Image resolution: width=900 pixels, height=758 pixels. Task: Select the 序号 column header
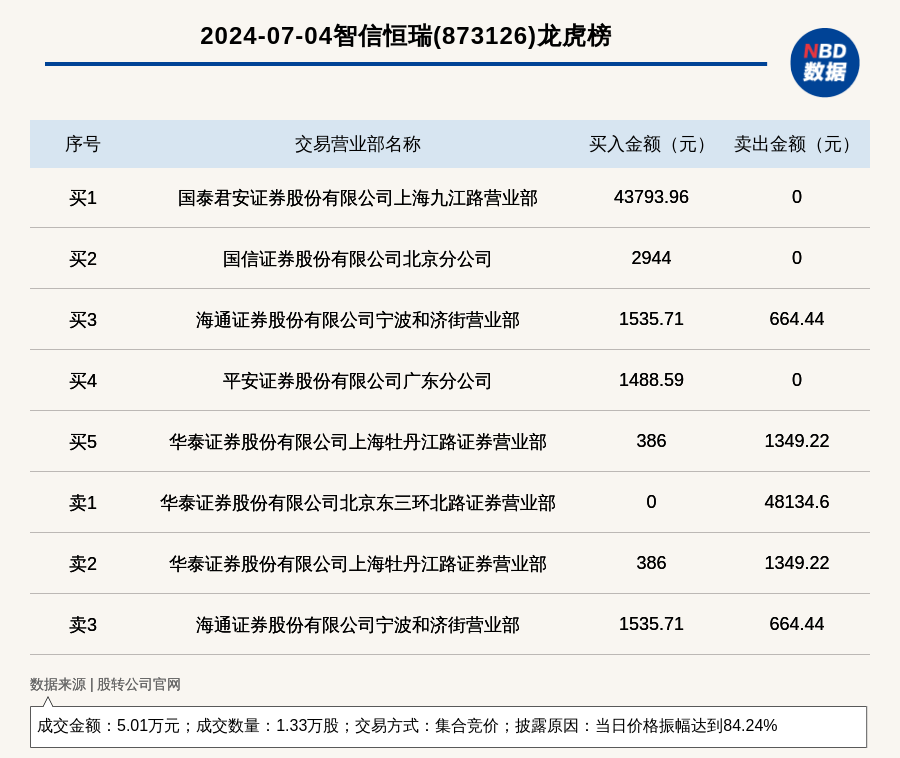tap(83, 144)
